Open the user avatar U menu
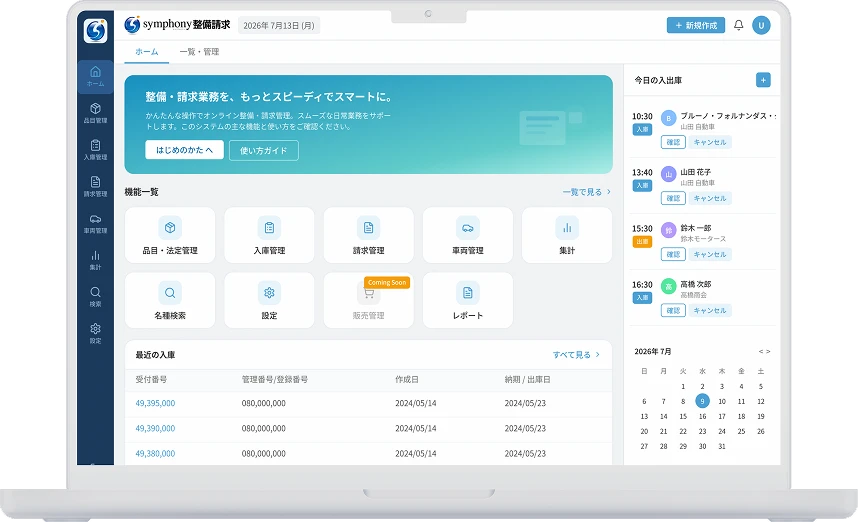Image resolution: width=858 pixels, height=522 pixels. click(761, 25)
